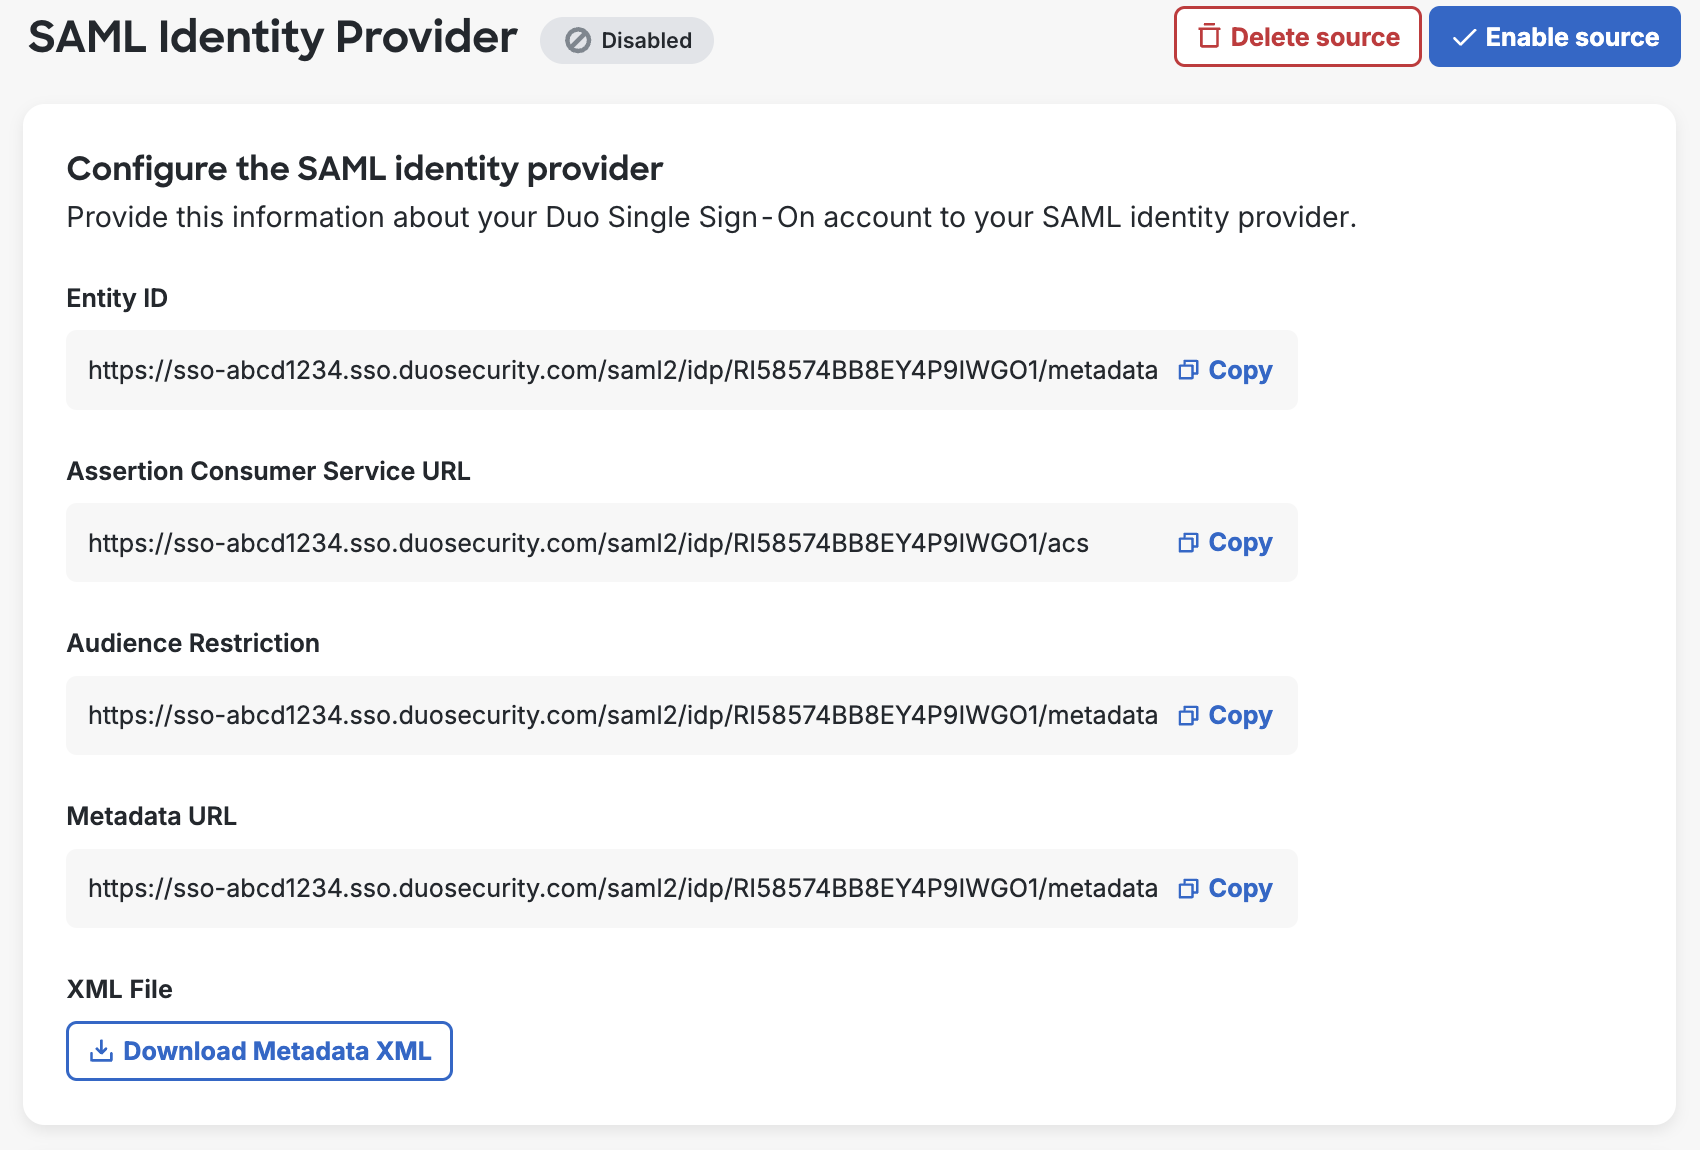The image size is (1700, 1150).
Task: Download the Metadata XML file
Action: tap(258, 1051)
